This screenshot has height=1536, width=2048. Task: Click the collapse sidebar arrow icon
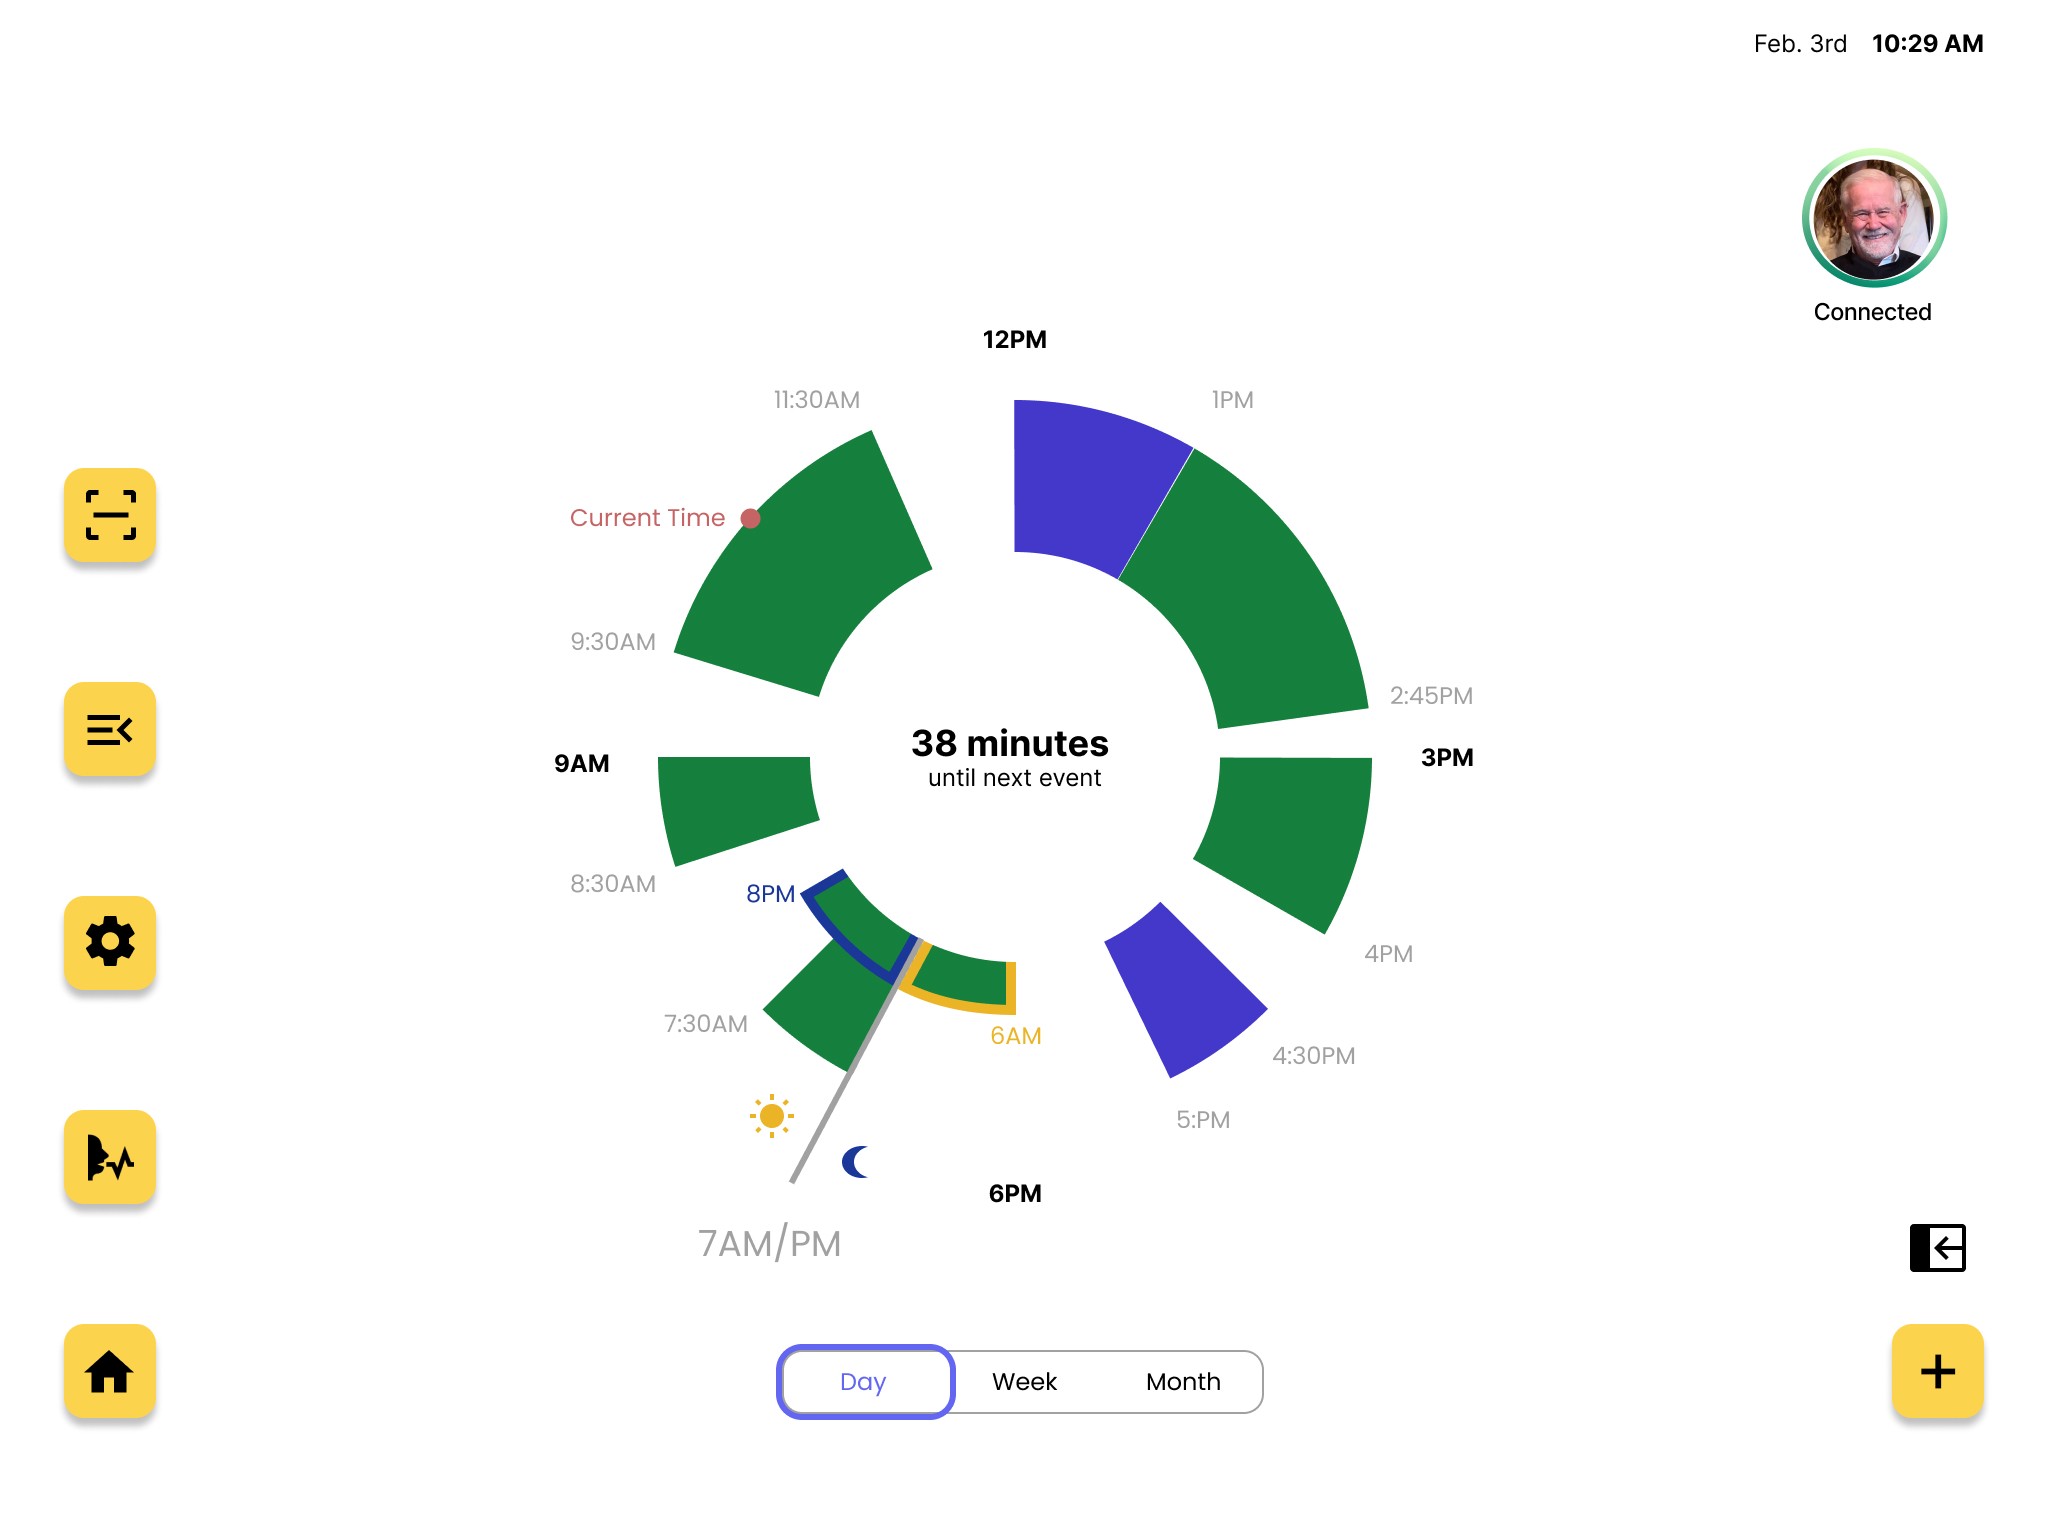pos(1937,1247)
